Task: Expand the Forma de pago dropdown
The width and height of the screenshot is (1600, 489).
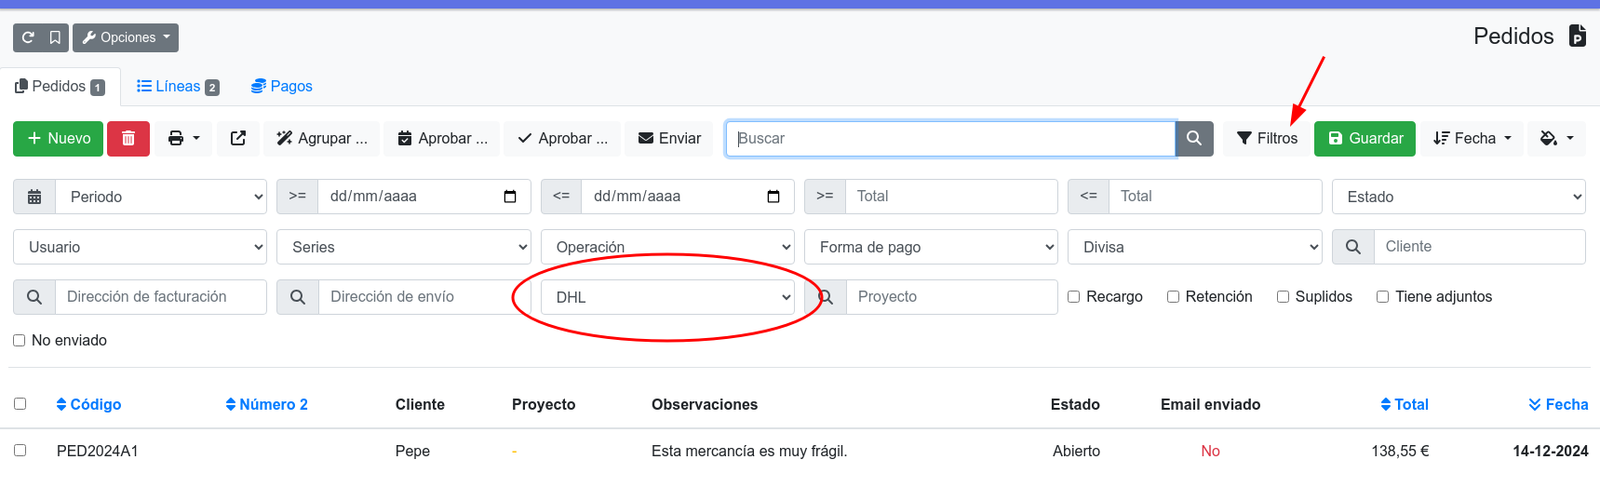Action: [931, 247]
